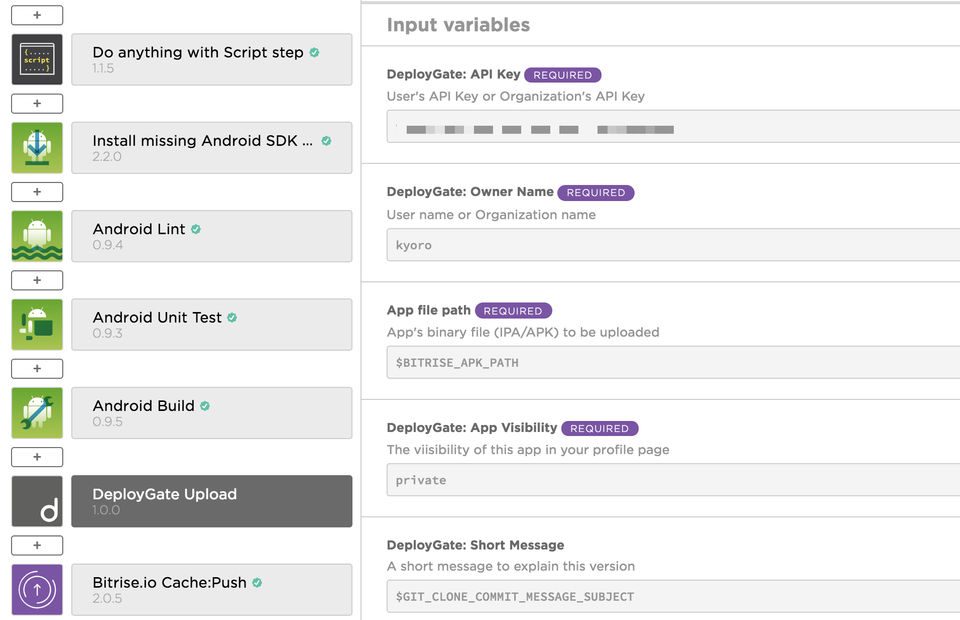
Task: Click the verified badge beside Android Lint
Action: [196, 229]
